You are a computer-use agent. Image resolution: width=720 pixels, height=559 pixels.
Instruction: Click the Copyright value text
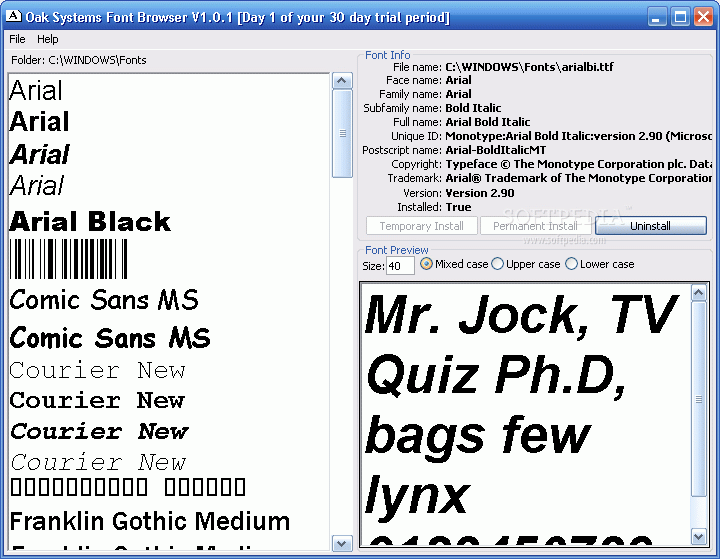click(x=579, y=164)
